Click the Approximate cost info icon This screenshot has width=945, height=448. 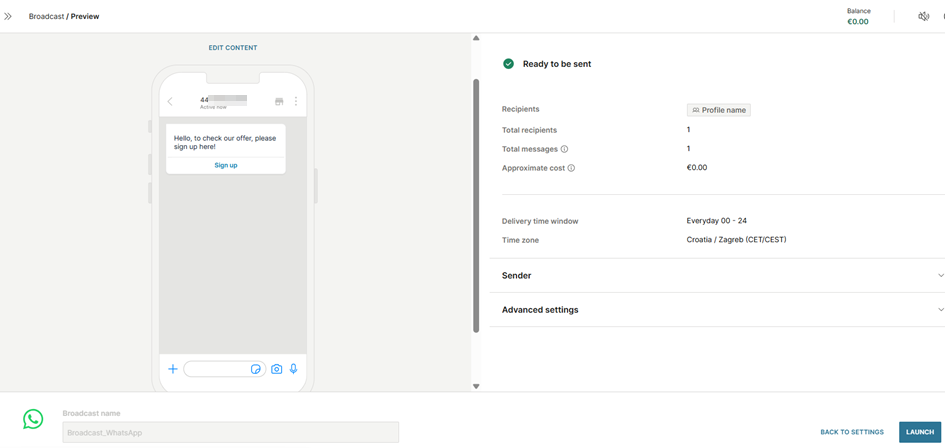tap(571, 168)
